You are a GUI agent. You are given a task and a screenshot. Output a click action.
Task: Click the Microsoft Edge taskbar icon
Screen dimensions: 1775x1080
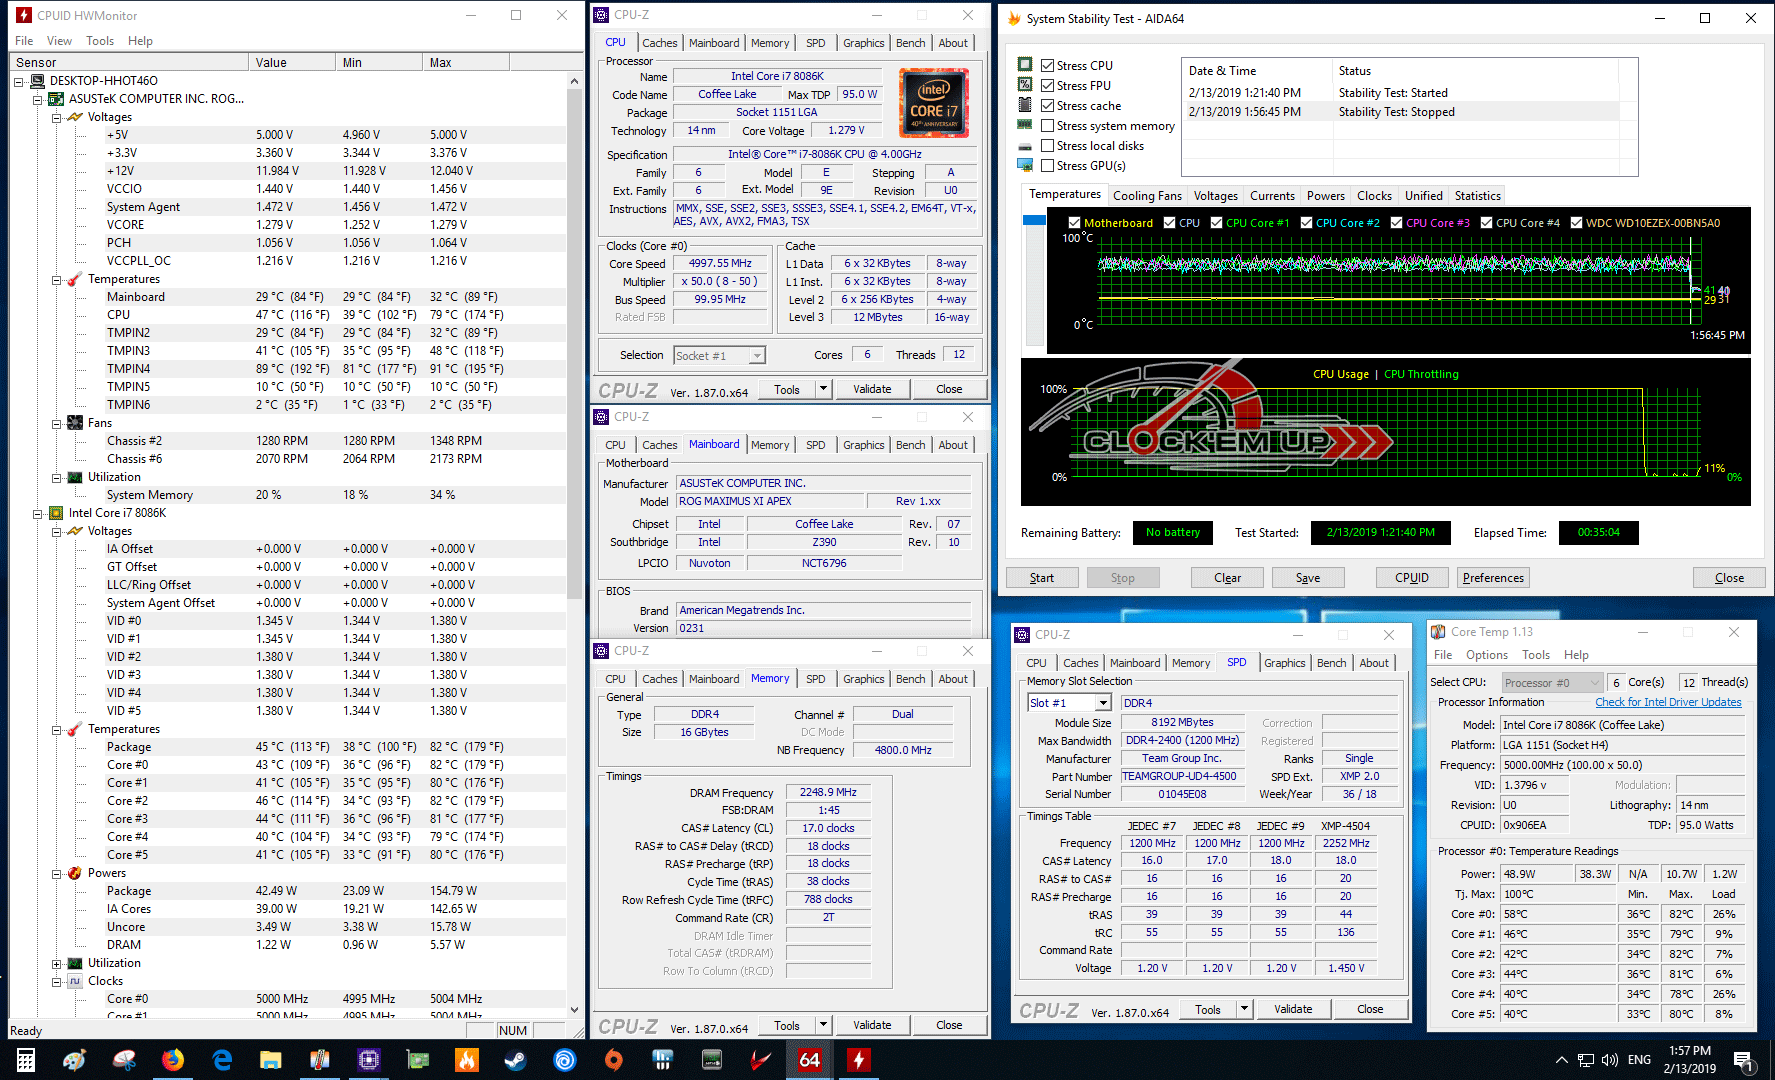click(x=222, y=1059)
